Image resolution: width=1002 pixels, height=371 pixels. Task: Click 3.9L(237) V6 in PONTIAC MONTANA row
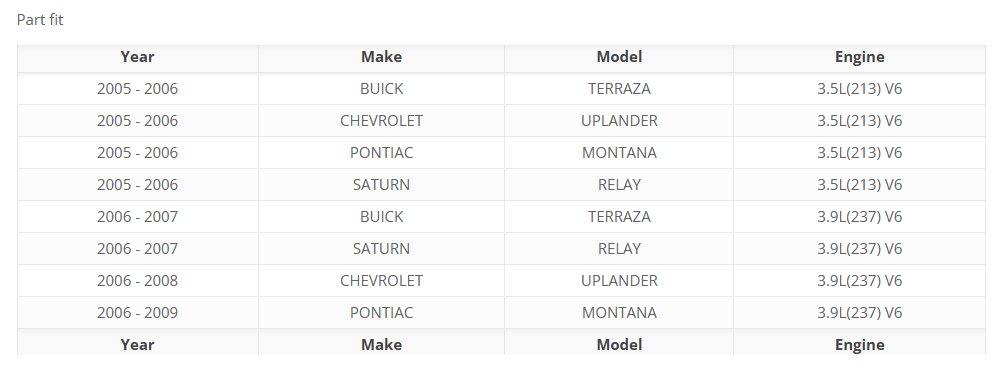click(x=859, y=312)
